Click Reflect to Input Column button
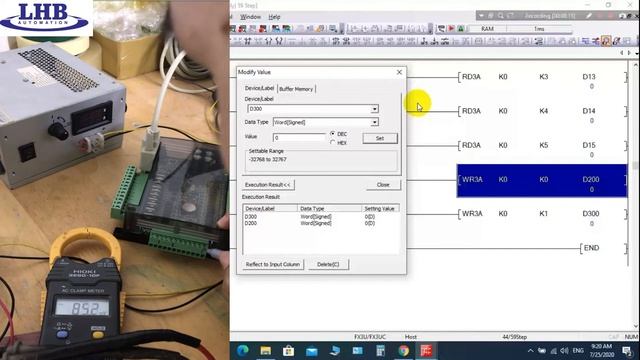The width and height of the screenshot is (640, 360). tap(273, 264)
